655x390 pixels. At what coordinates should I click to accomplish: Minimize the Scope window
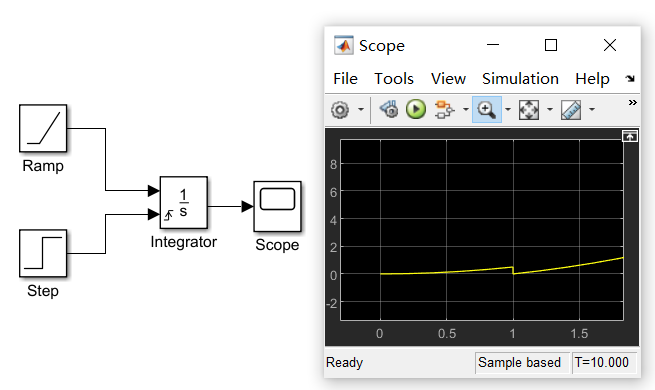click(493, 45)
